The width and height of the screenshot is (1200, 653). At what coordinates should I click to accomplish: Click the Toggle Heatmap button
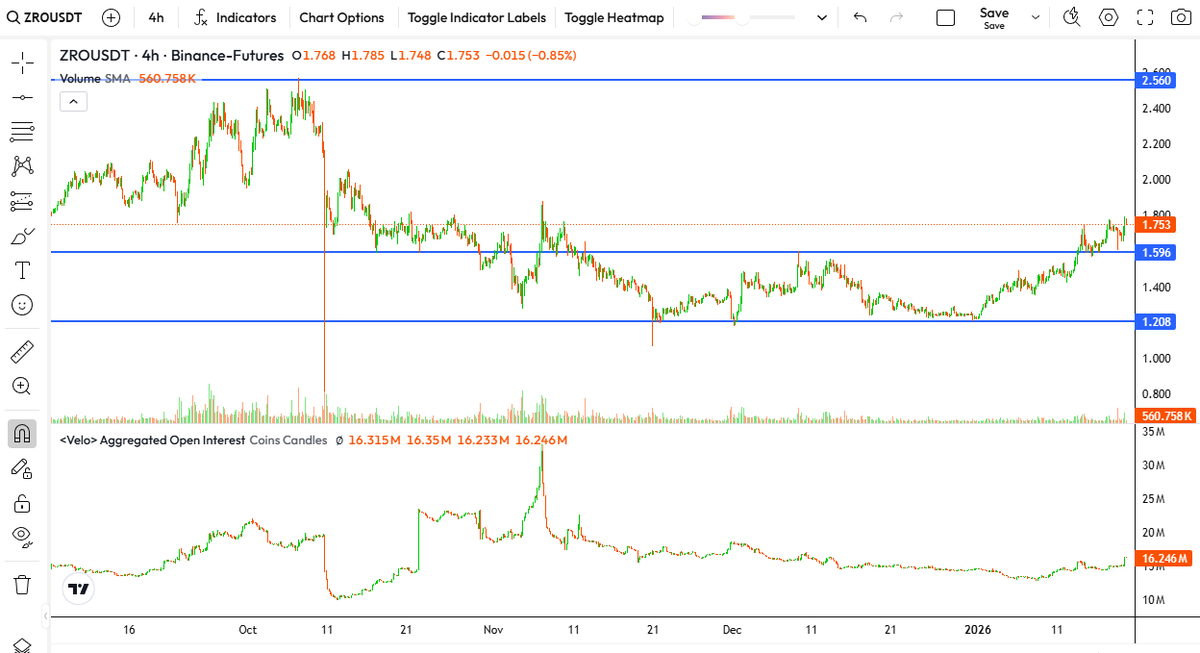click(x=614, y=18)
